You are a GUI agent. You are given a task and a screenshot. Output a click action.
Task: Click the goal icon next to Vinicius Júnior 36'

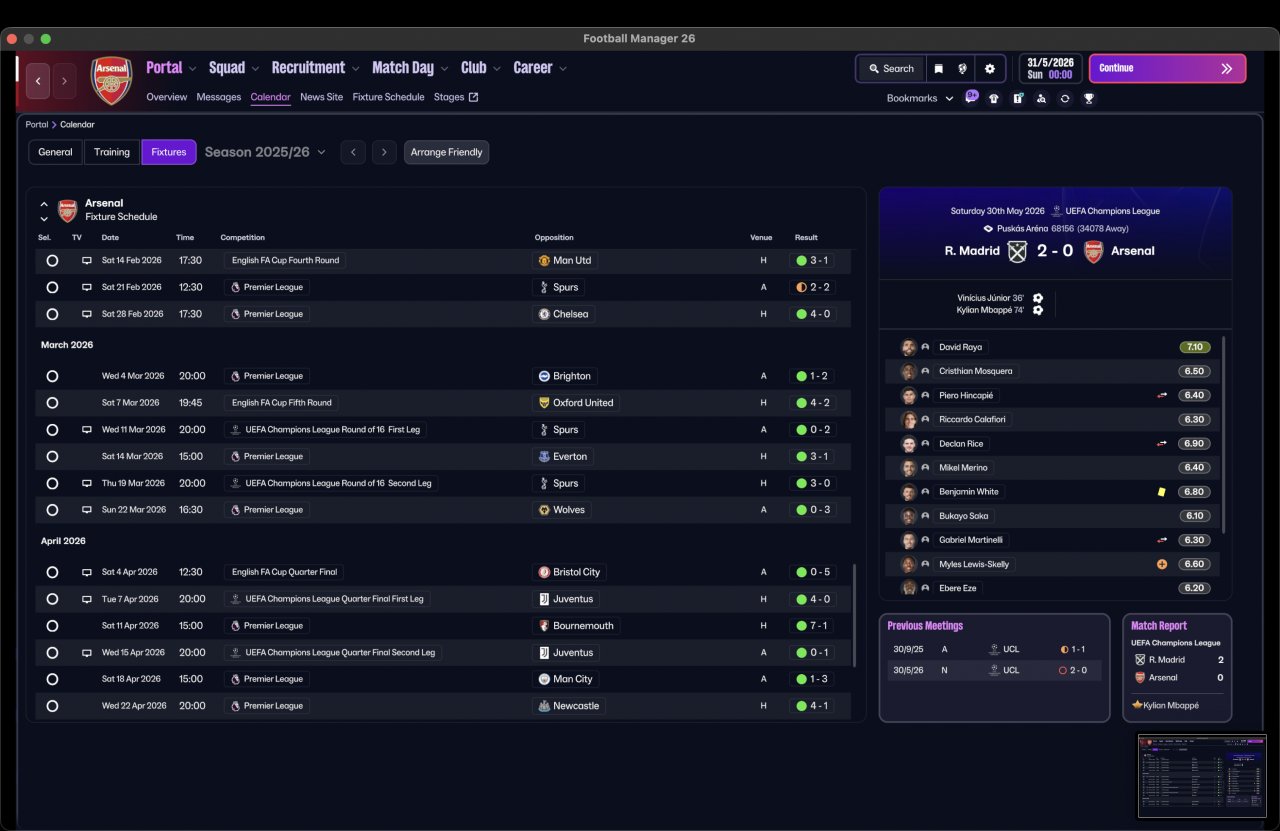click(x=1038, y=298)
